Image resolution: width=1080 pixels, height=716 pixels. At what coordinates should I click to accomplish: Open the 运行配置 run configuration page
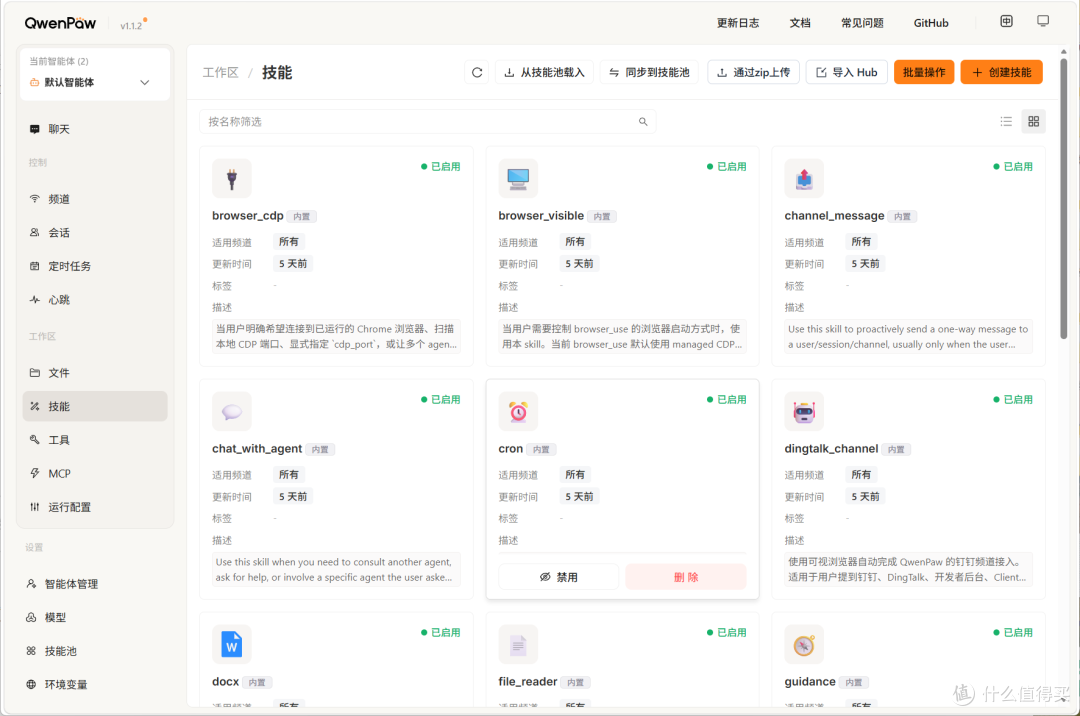click(x=95, y=507)
